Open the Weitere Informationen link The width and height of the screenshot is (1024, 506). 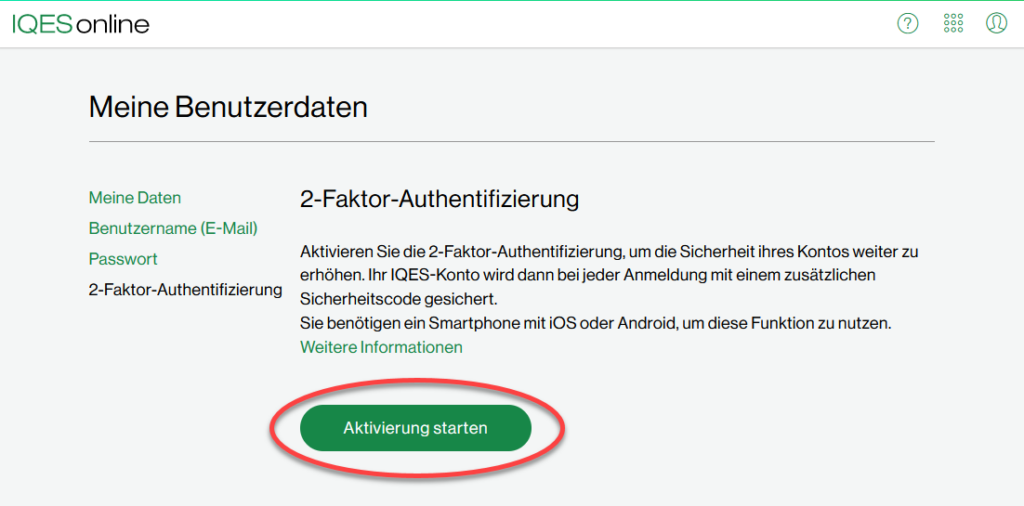pos(381,347)
